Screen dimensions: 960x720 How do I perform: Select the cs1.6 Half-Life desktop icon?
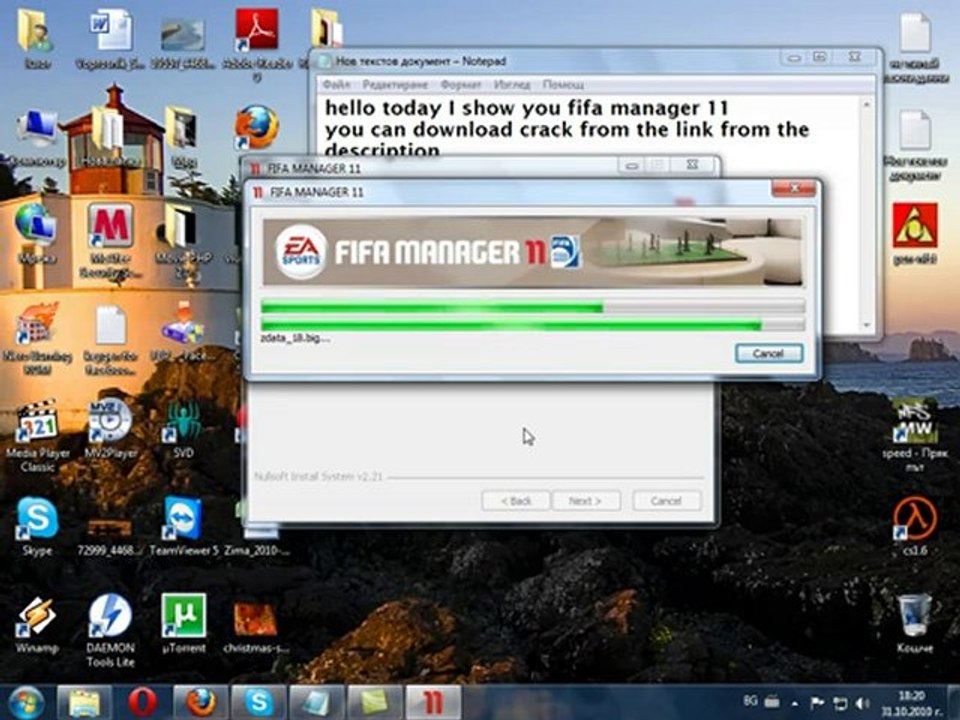(915, 525)
